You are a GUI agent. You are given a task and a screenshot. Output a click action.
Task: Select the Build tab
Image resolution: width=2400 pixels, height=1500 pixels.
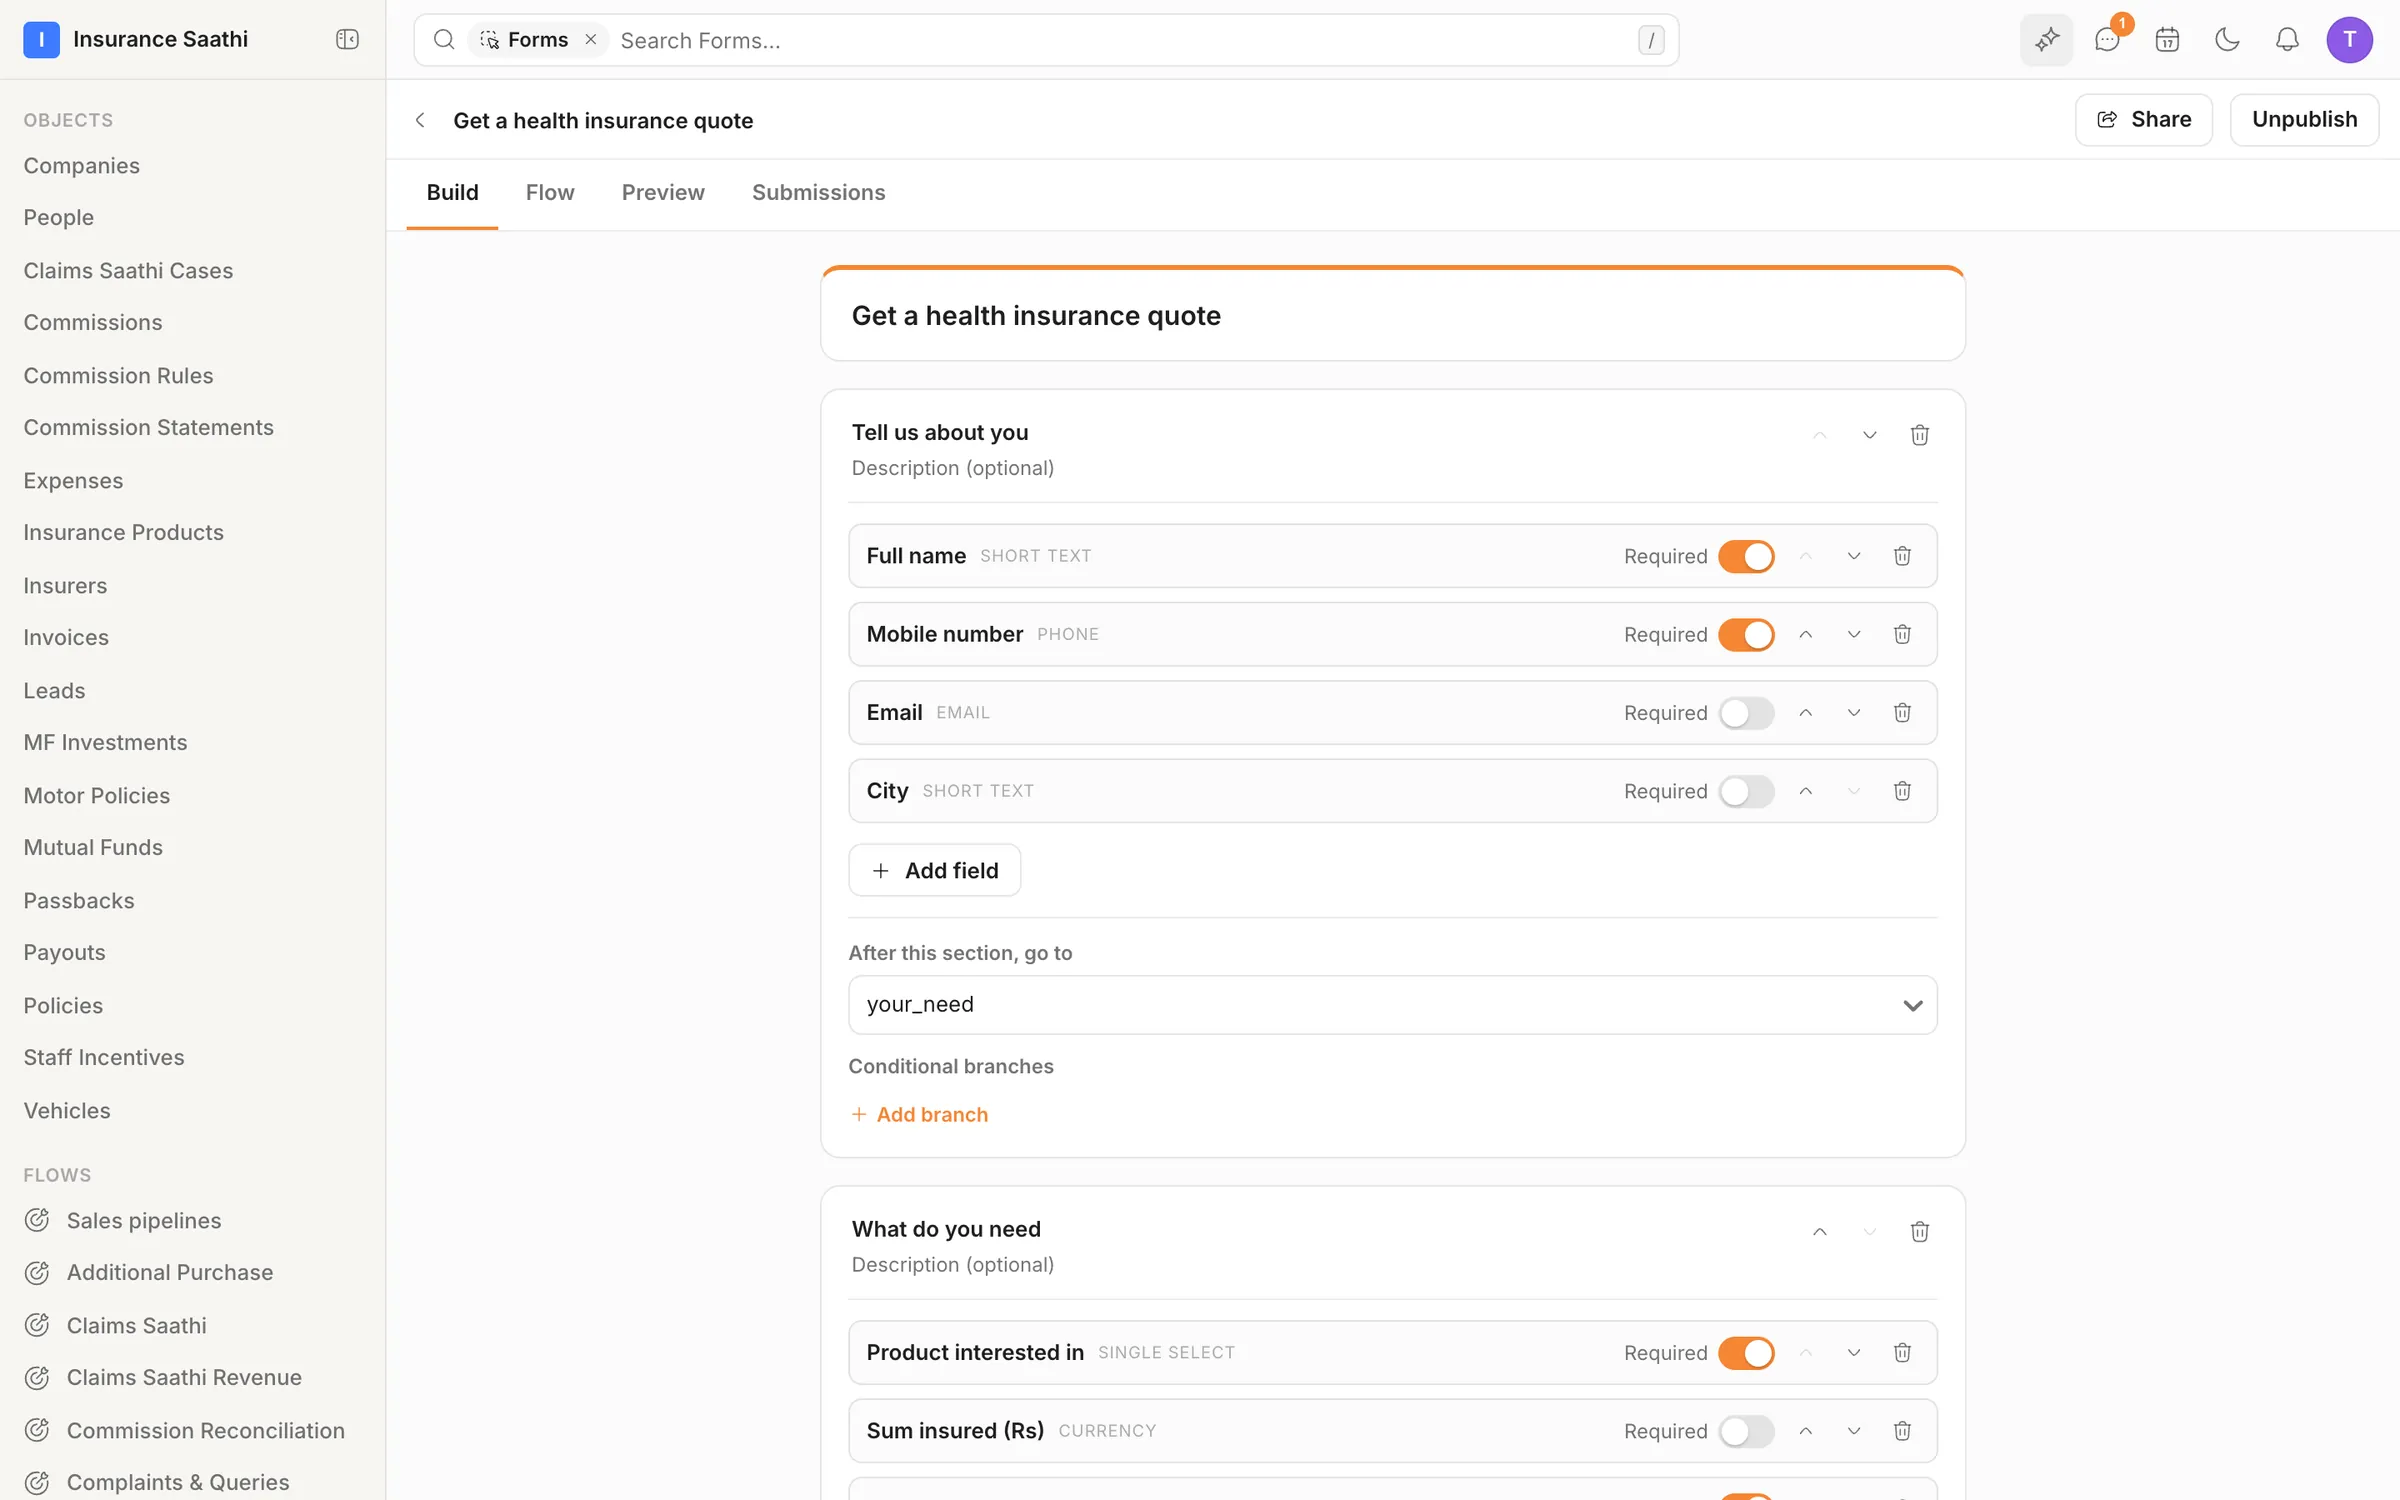[x=452, y=192]
